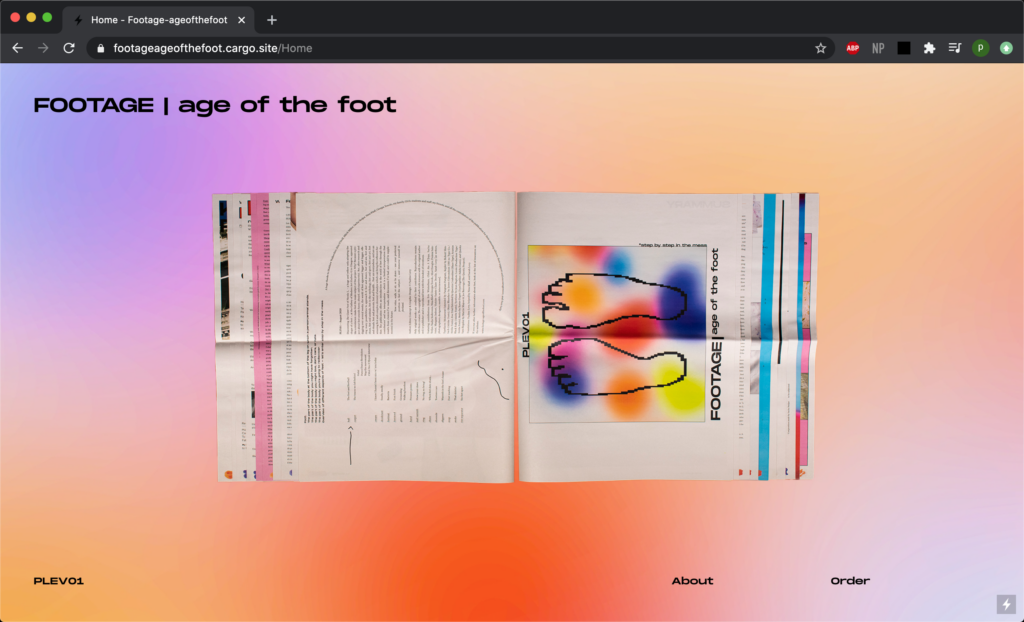This screenshot has height=622, width=1024.
Task: Click the address bar URL field
Action: coord(450,48)
